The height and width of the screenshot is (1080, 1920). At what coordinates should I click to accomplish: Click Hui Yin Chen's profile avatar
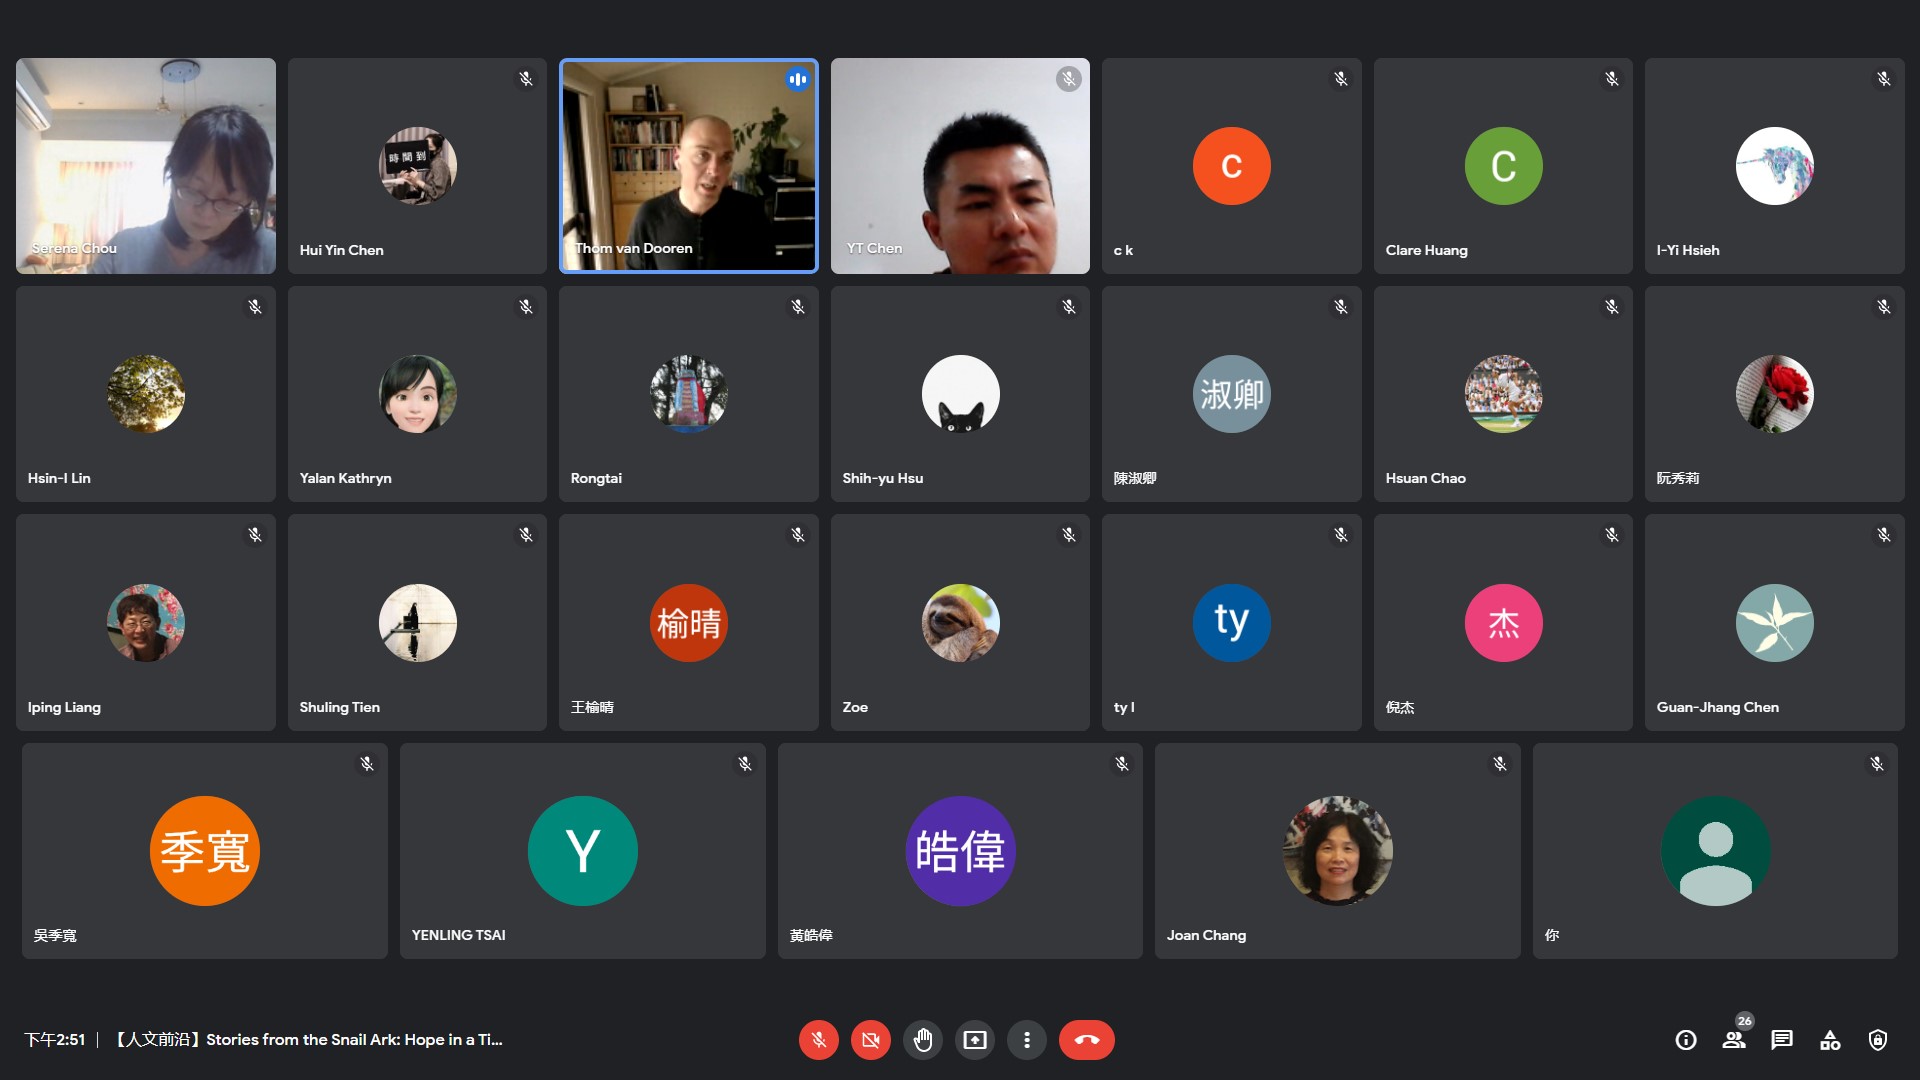(x=417, y=166)
